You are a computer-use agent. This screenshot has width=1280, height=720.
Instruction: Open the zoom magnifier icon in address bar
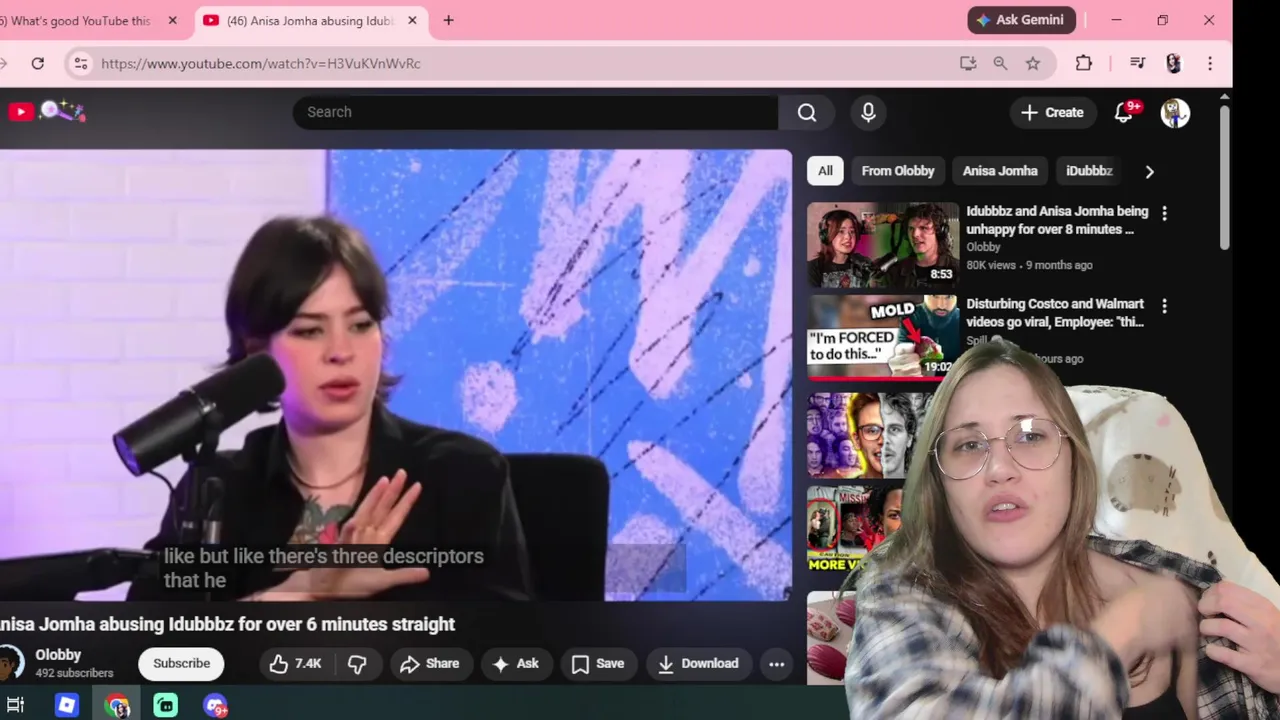[1000, 63]
